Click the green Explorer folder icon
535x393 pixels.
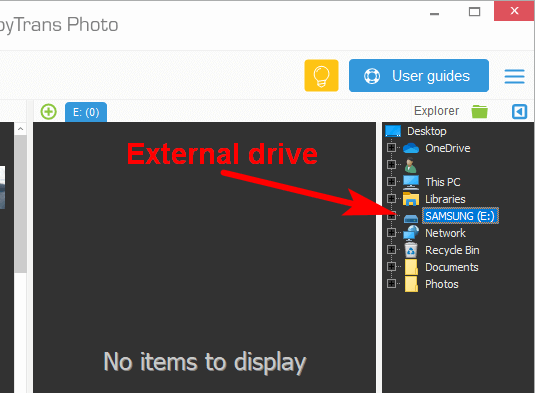tap(479, 112)
